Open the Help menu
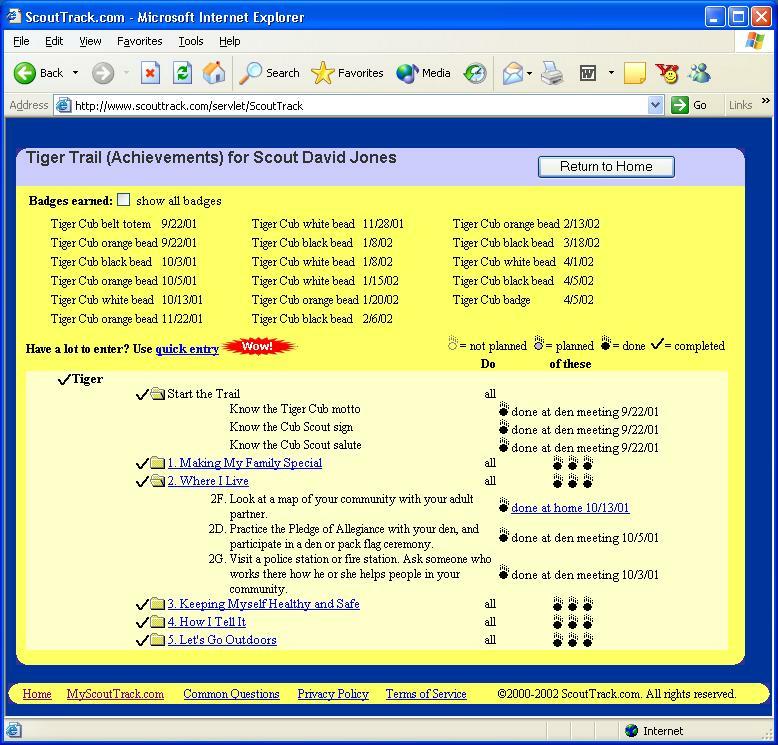This screenshot has width=778, height=745. 229,41
